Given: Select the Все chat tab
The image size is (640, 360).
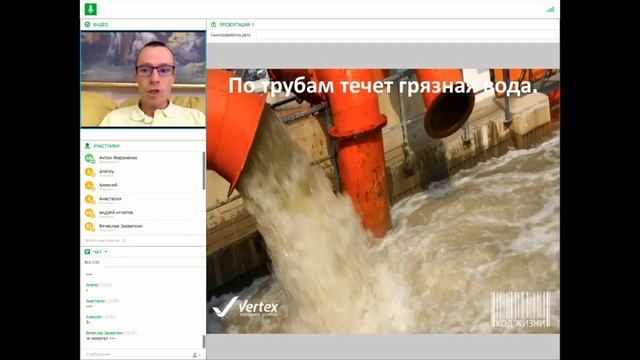Looking at the screenshot, I should 93,262.
